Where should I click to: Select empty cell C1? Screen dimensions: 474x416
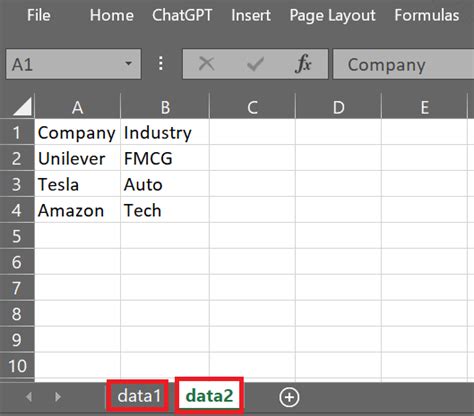pyautogui.click(x=252, y=132)
